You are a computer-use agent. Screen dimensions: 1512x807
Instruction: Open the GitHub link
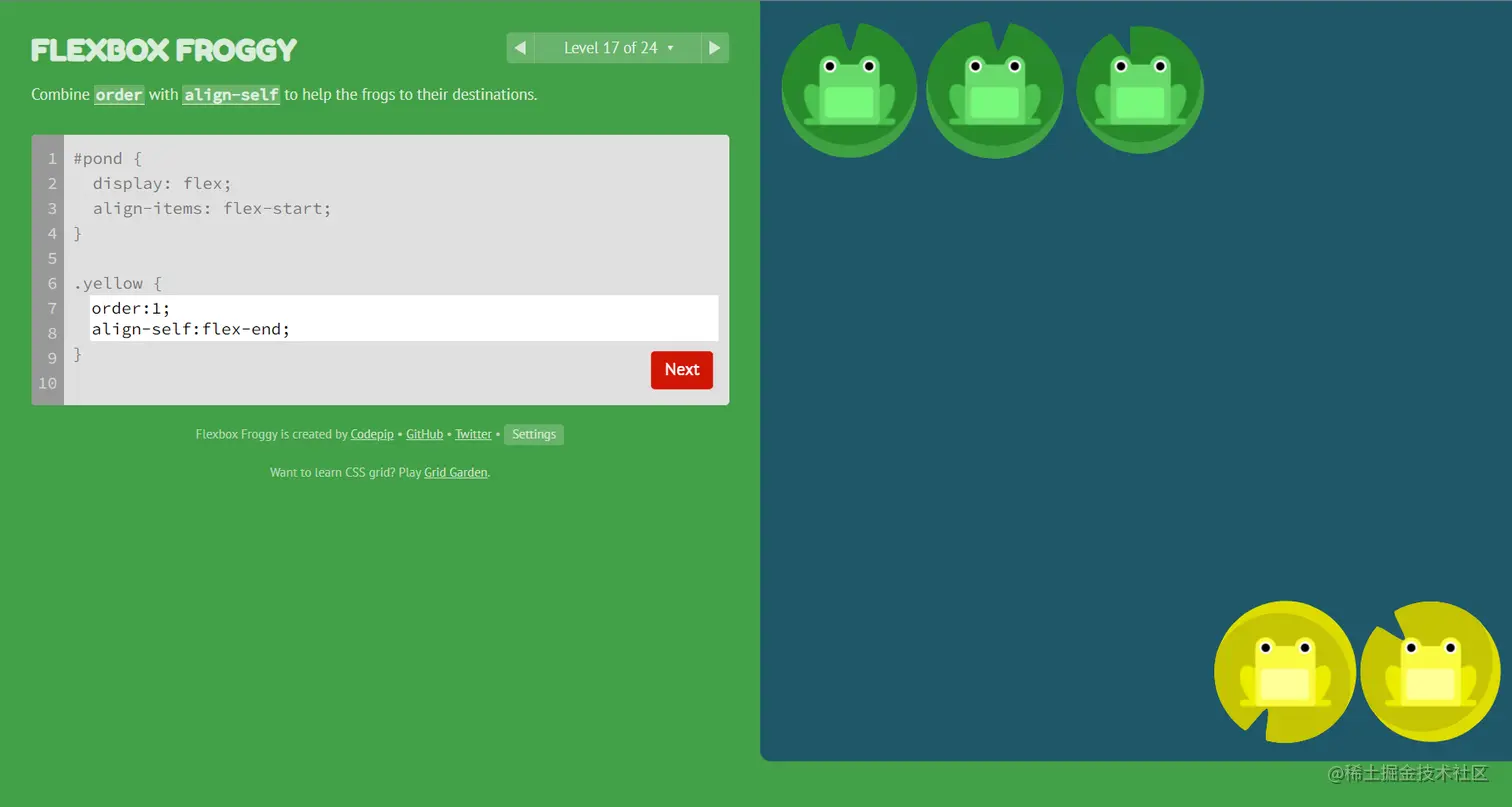424,434
